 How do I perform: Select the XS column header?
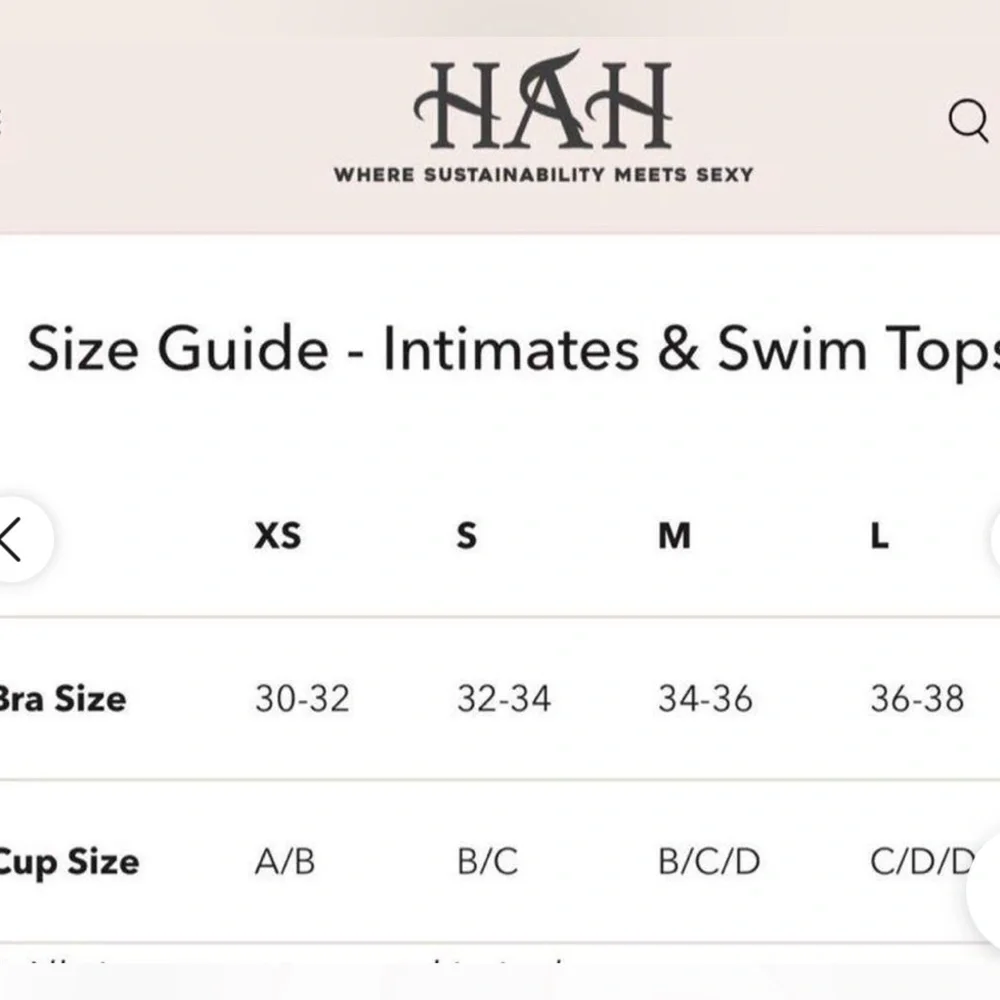pos(277,537)
